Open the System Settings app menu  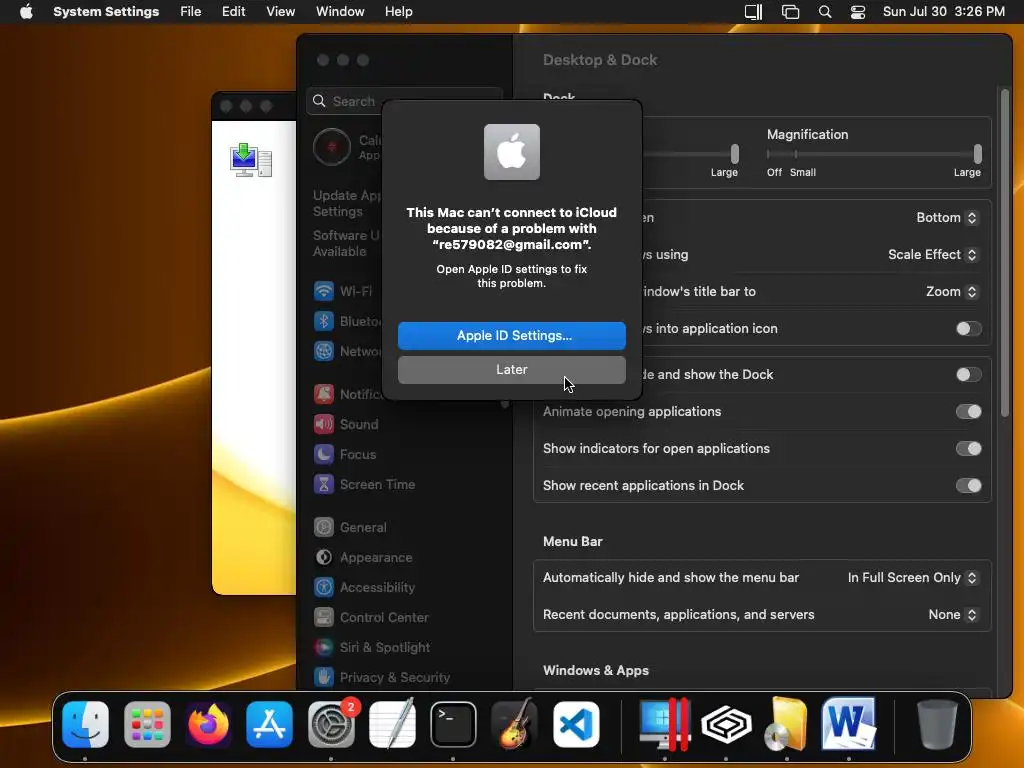(x=106, y=12)
